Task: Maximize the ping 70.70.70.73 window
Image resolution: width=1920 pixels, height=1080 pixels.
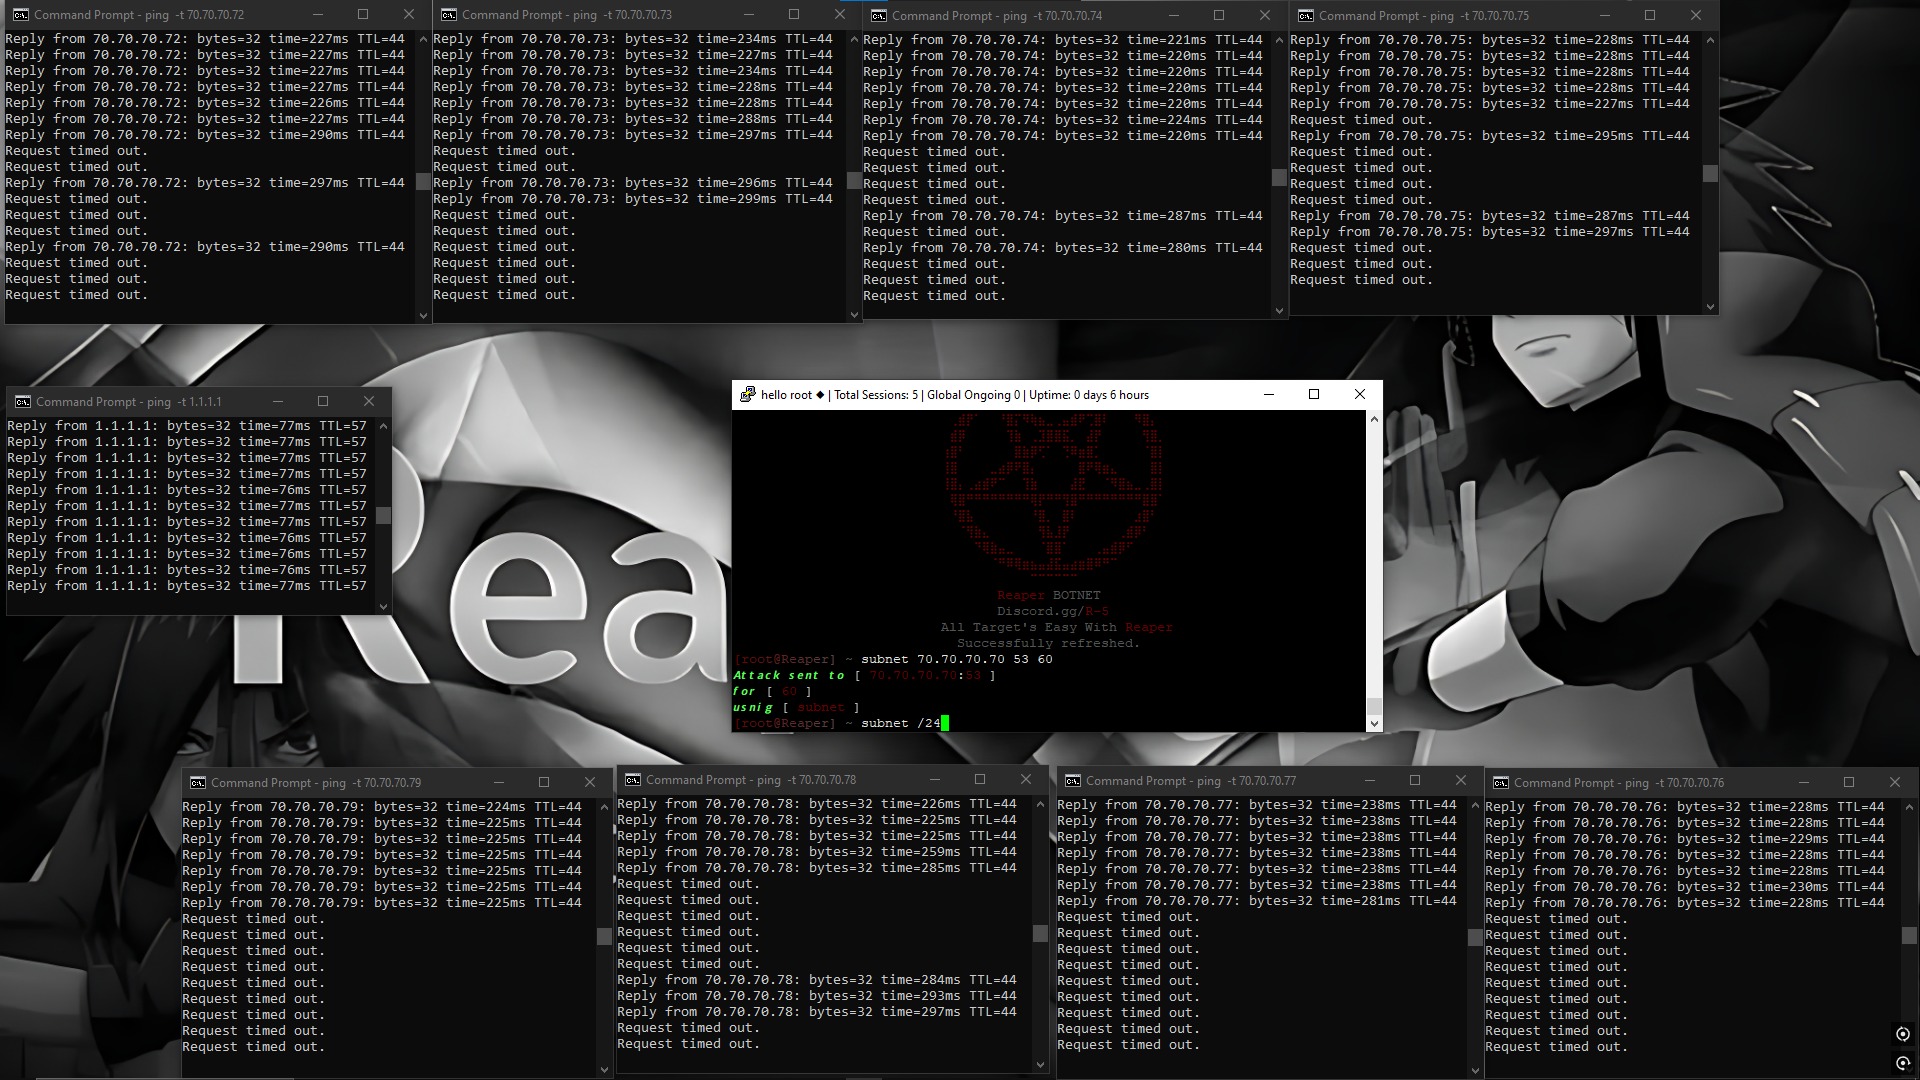Action: [793, 15]
